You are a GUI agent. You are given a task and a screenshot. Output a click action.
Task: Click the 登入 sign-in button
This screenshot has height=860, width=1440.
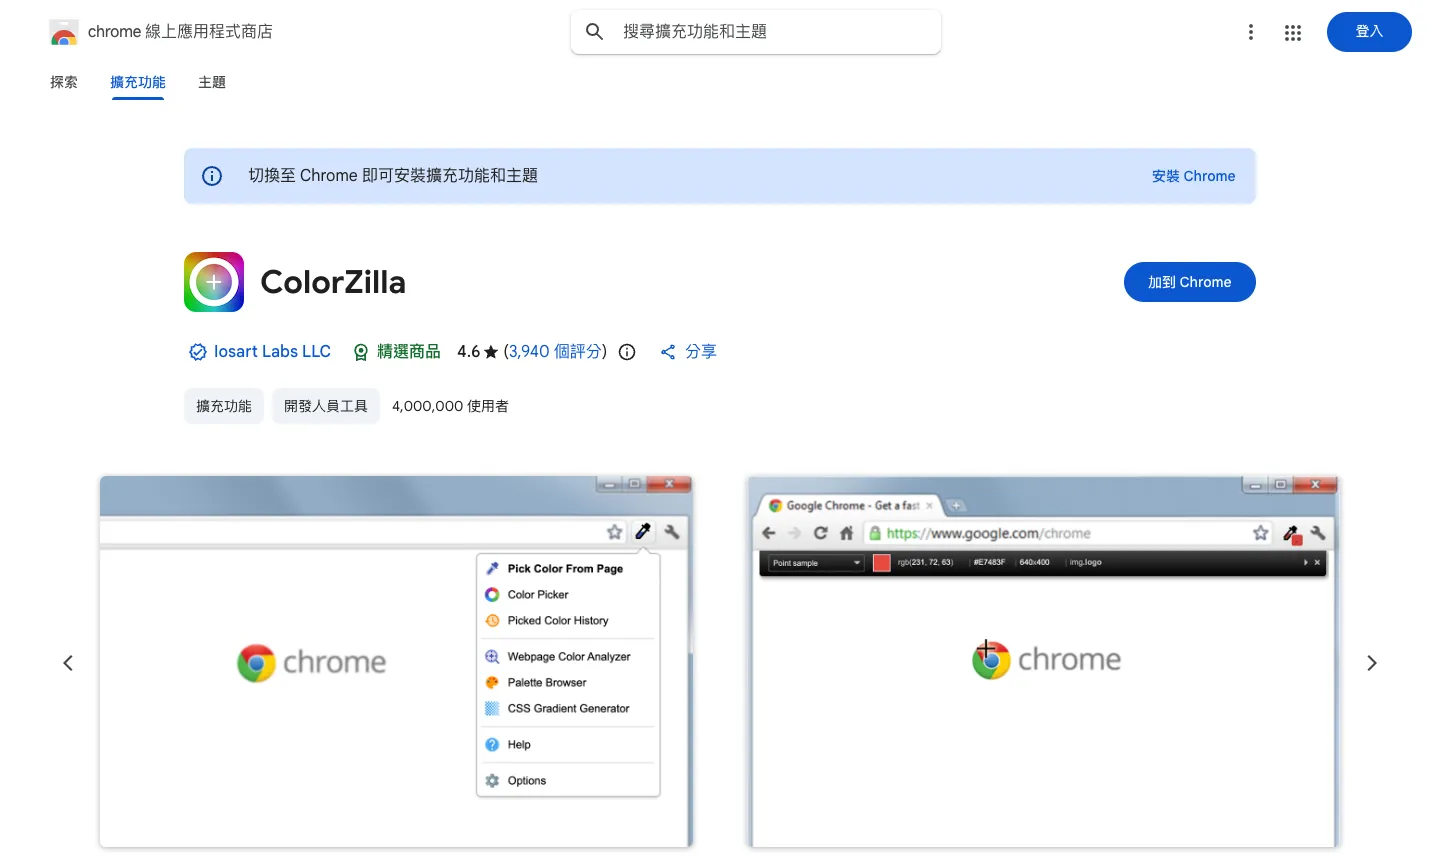(x=1369, y=32)
